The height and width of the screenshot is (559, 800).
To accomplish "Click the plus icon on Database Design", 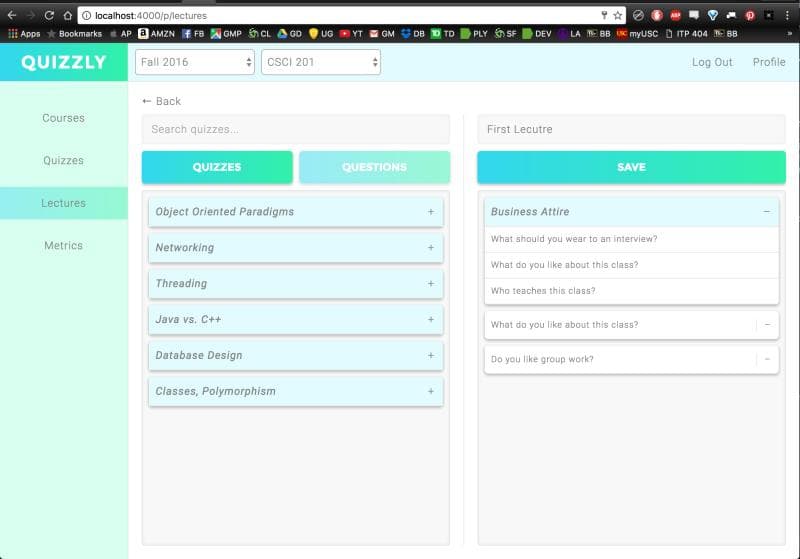I will 431,356.
